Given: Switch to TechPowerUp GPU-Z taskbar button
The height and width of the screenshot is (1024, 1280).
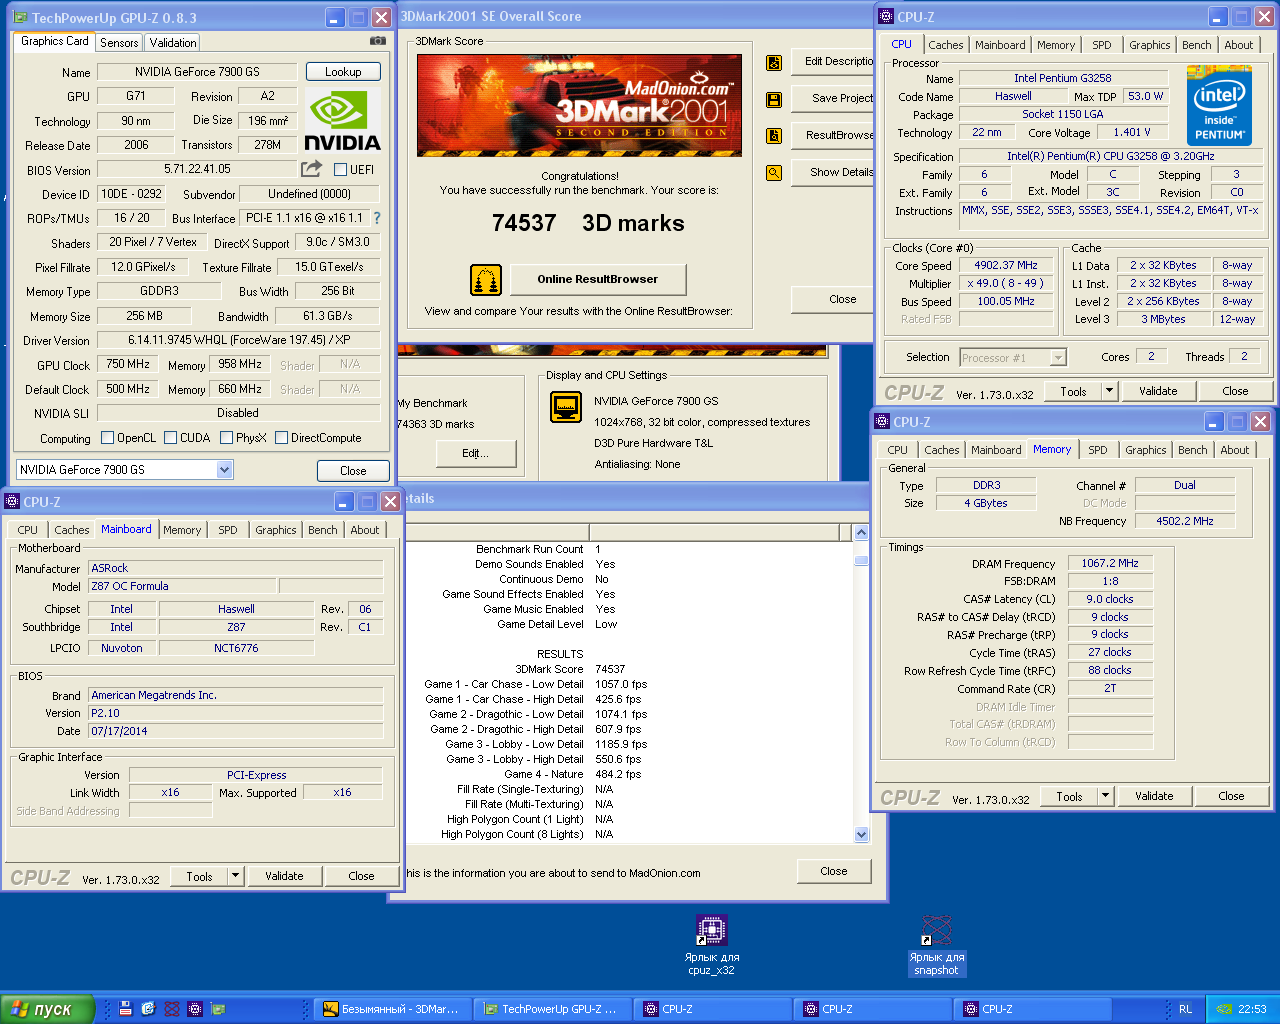Looking at the screenshot, I should click(x=552, y=1009).
